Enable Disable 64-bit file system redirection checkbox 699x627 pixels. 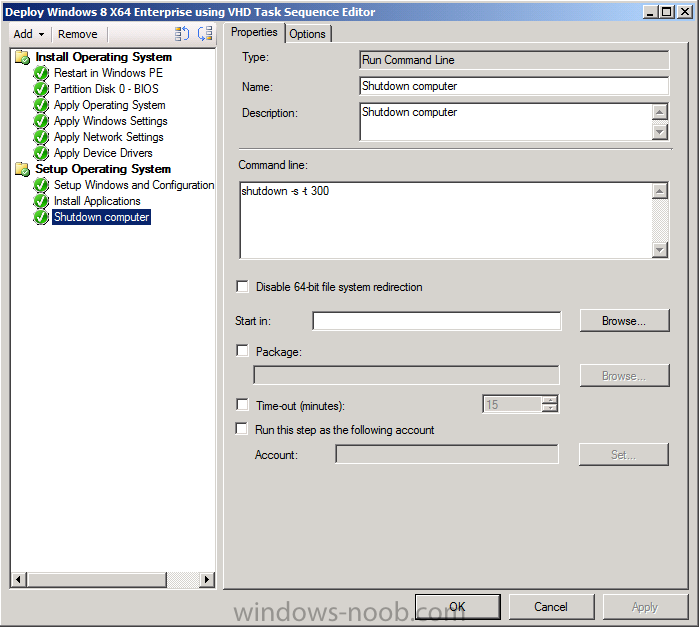[243, 286]
